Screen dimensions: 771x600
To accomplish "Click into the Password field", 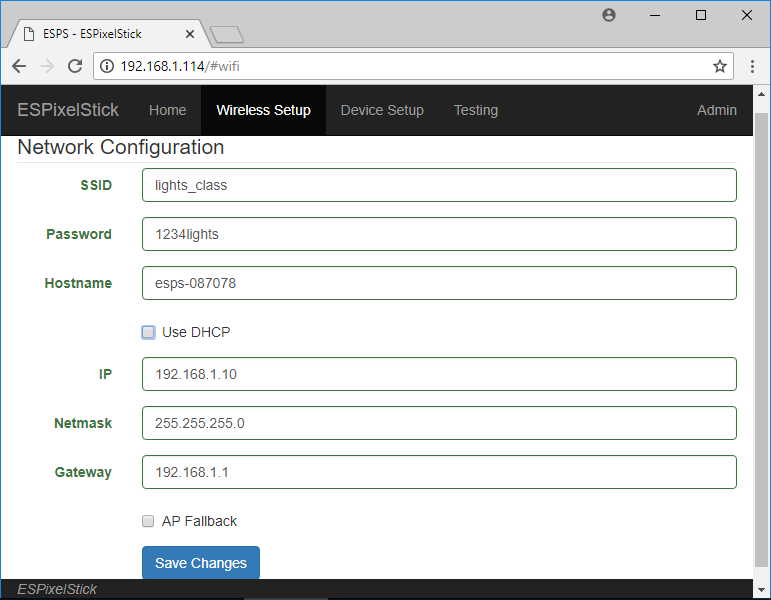I will pyautogui.click(x=439, y=234).
